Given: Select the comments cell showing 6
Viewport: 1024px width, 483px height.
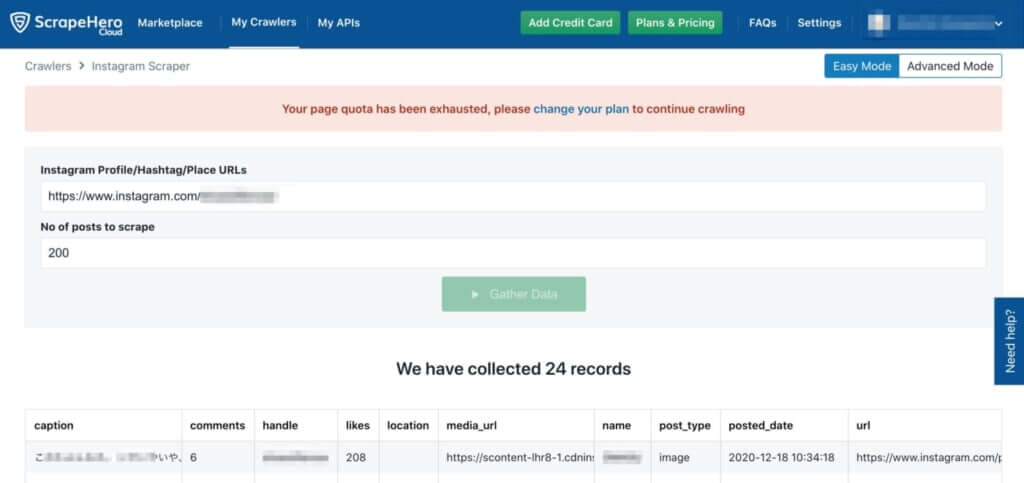Looking at the screenshot, I should click(217, 458).
